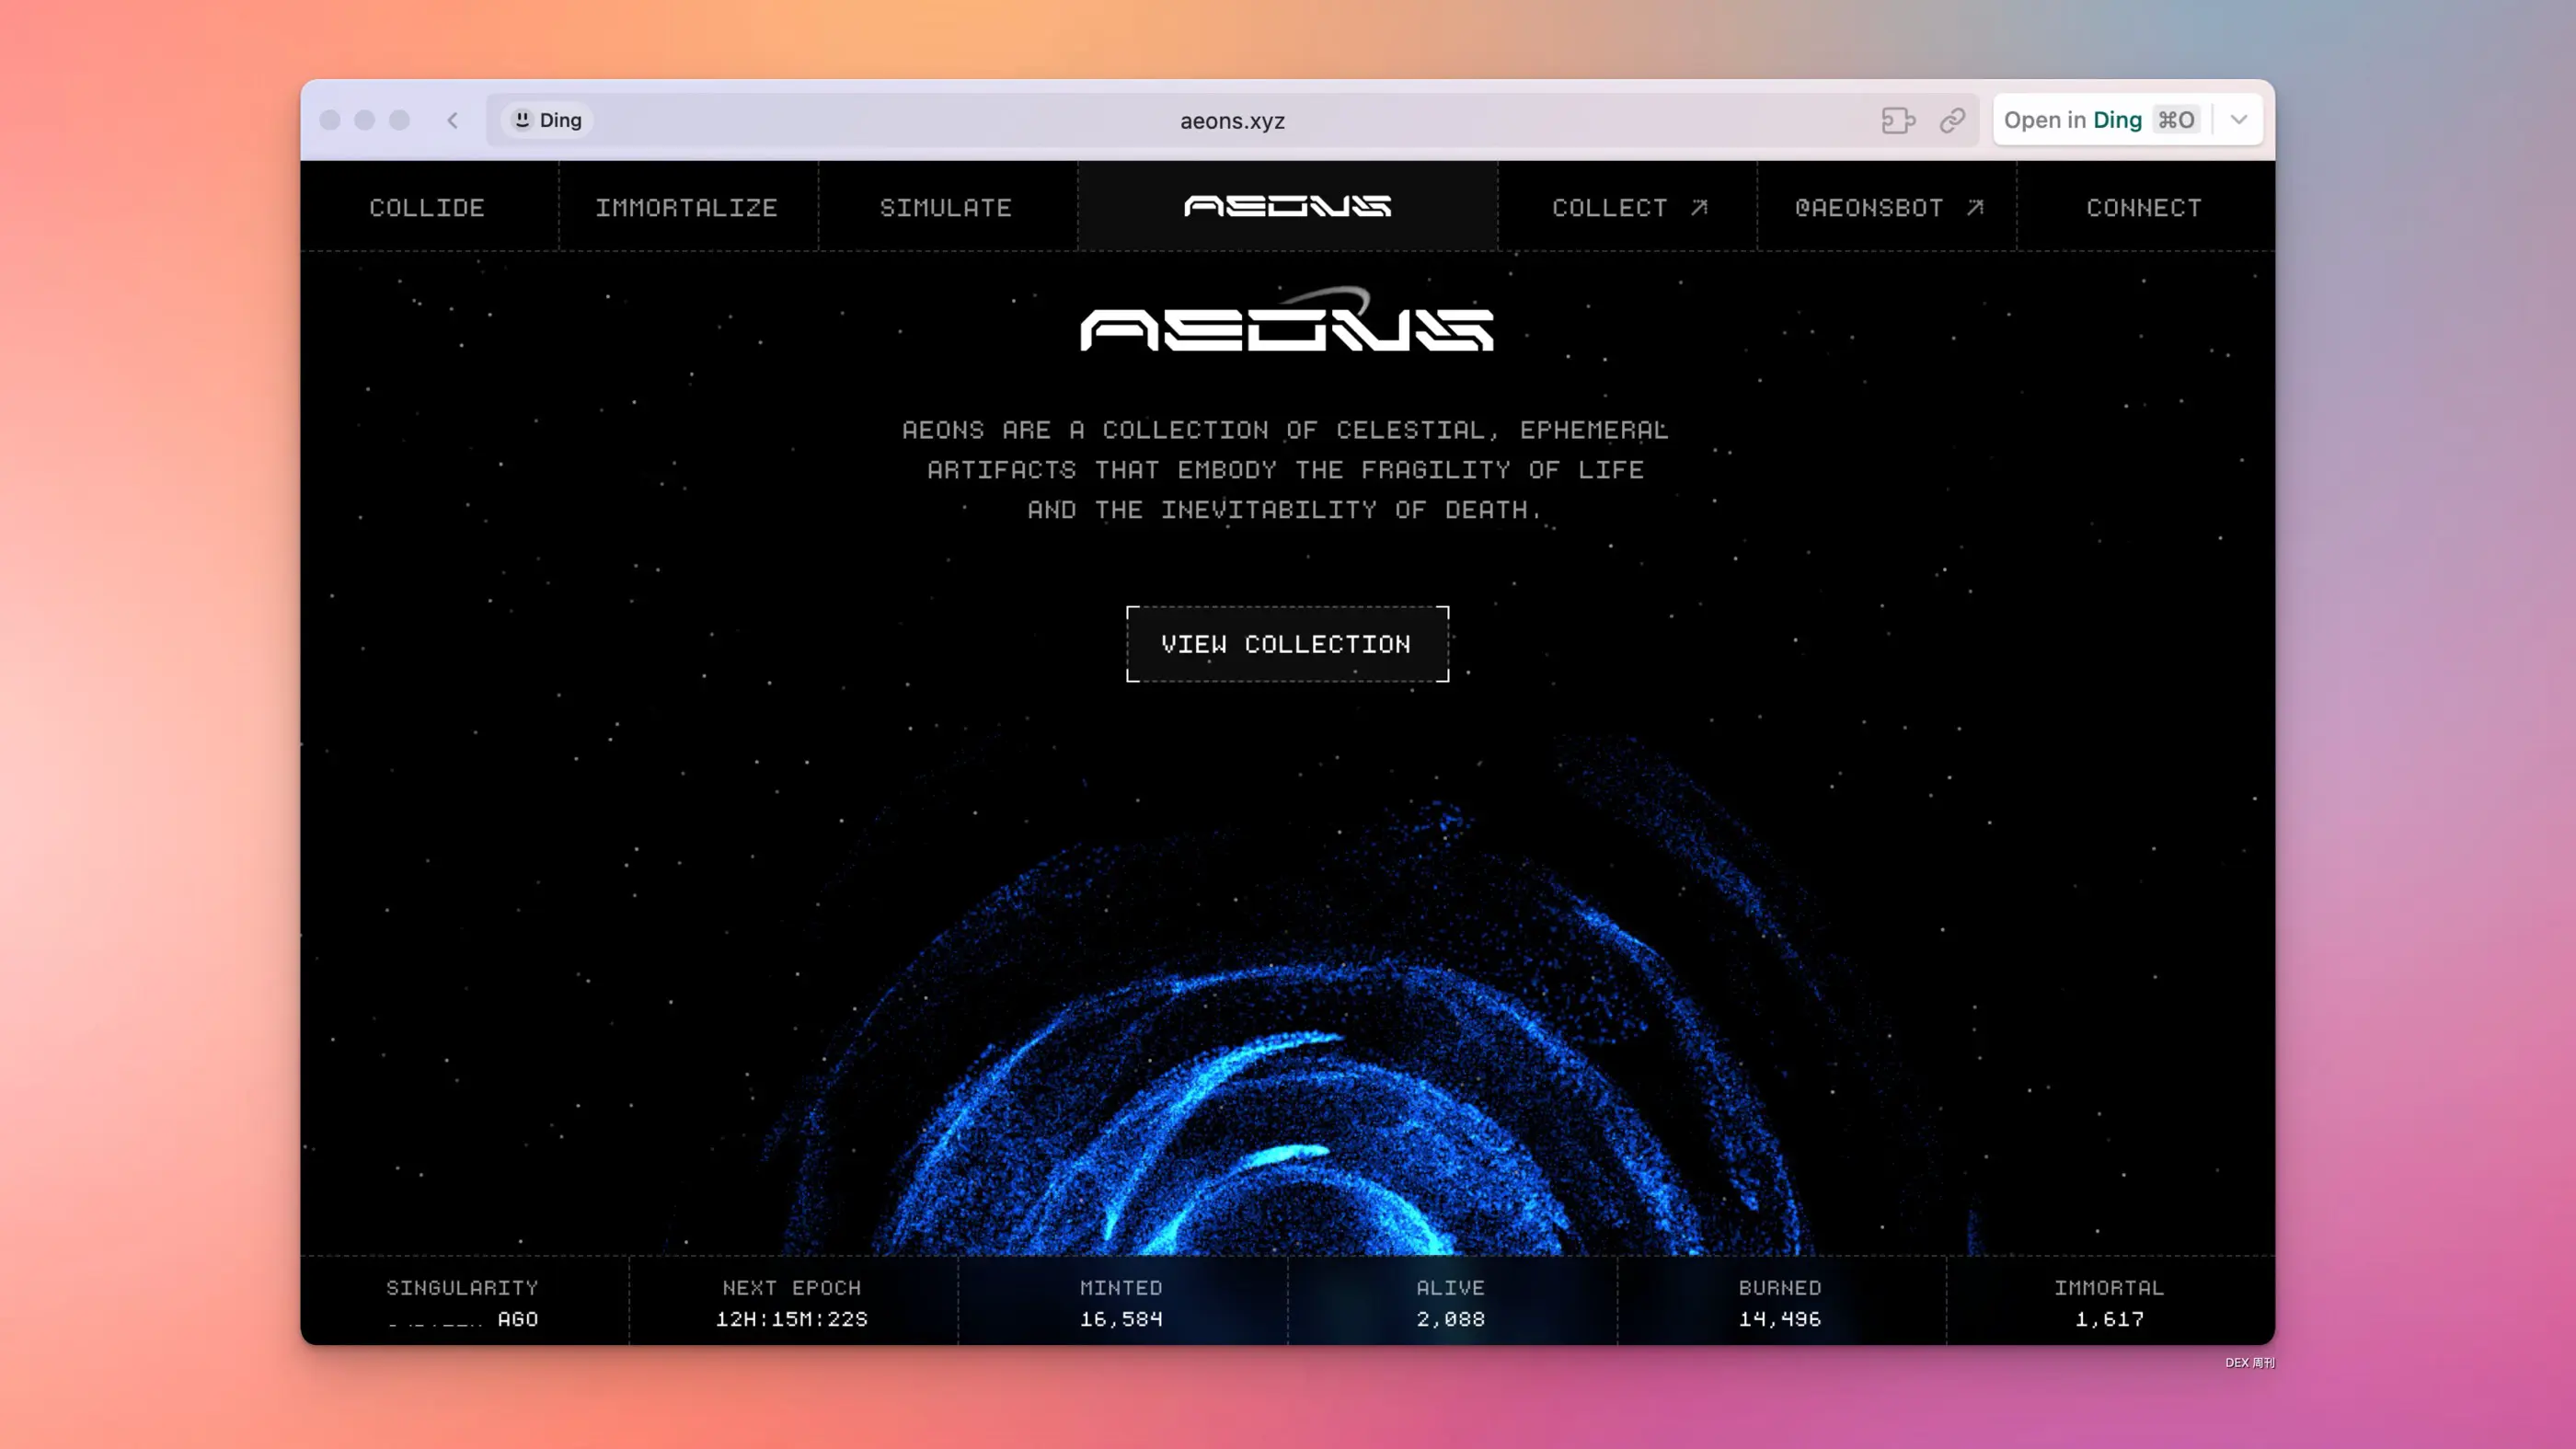Viewport: 2576px width, 1449px height.
Task: Click the copy link chain icon
Action: (x=1952, y=120)
